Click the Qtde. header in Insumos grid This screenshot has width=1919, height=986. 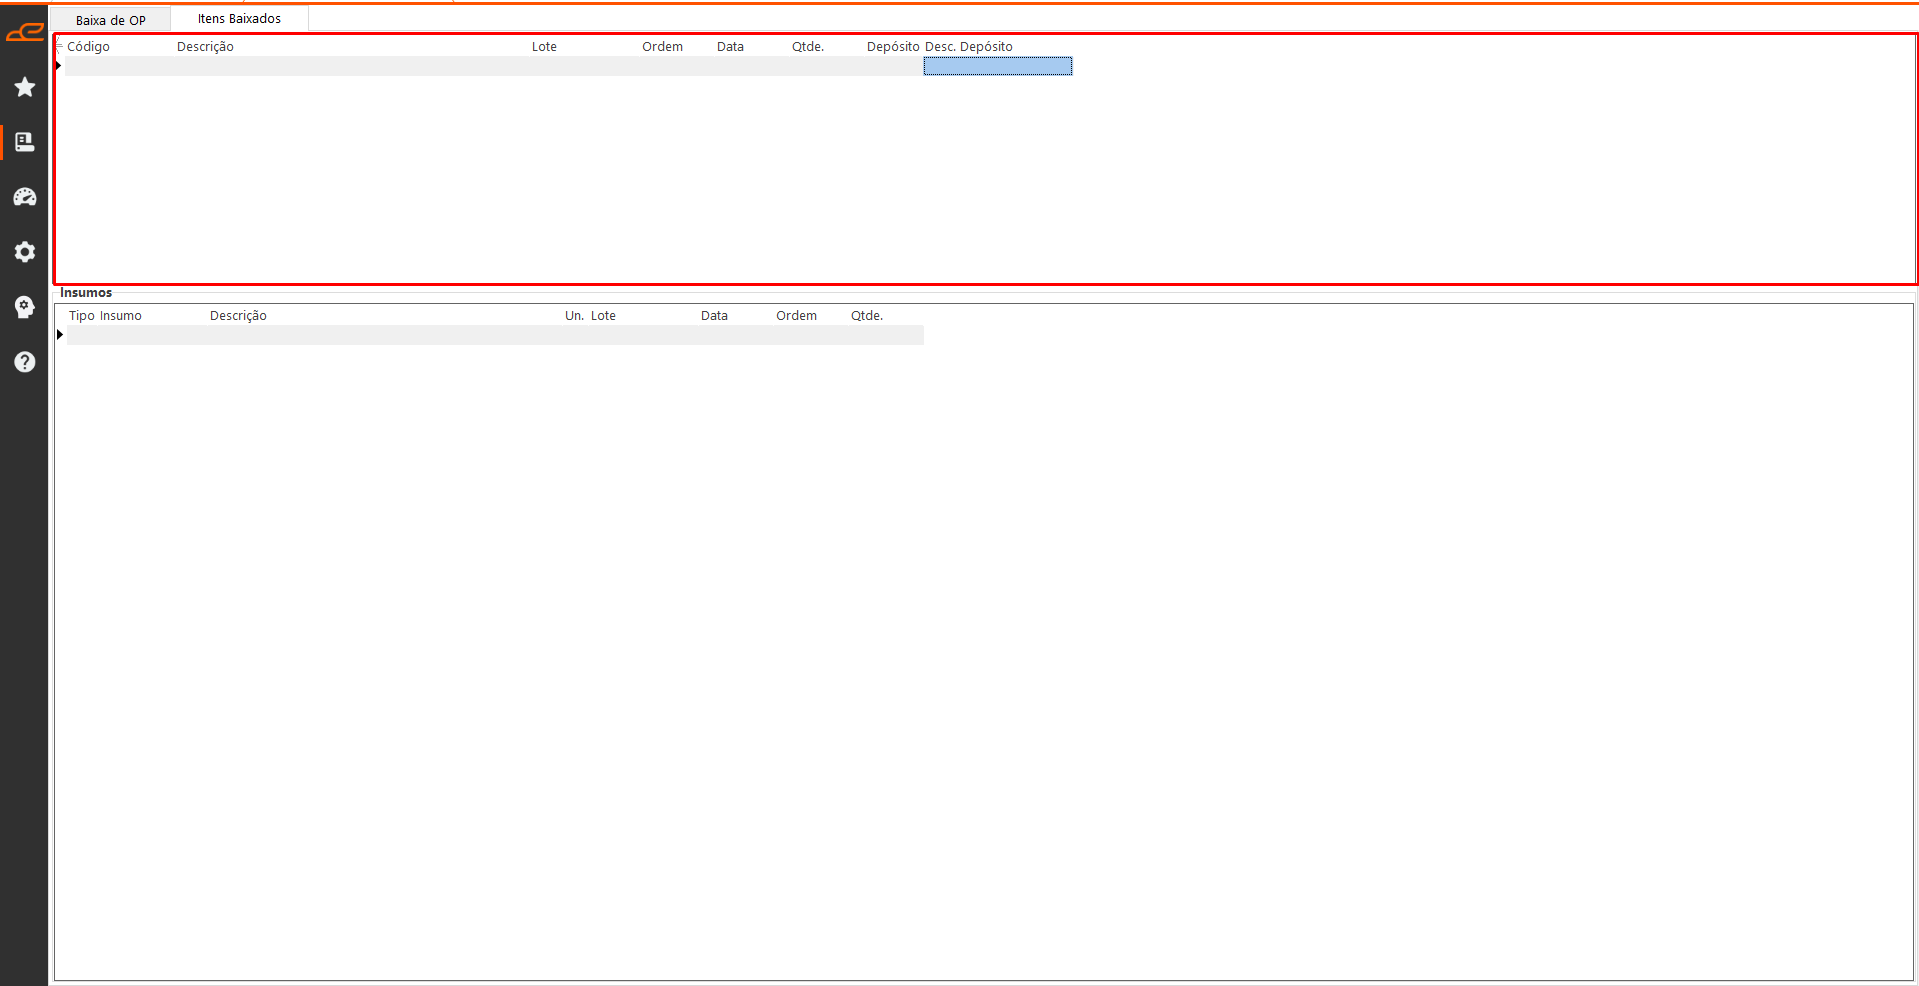pyautogui.click(x=866, y=316)
